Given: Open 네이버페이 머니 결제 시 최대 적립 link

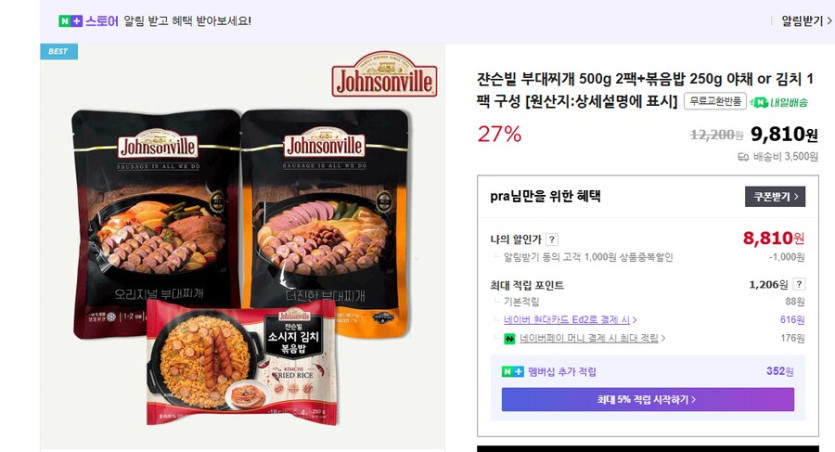Looking at the screenshot, I should [589, 338].
